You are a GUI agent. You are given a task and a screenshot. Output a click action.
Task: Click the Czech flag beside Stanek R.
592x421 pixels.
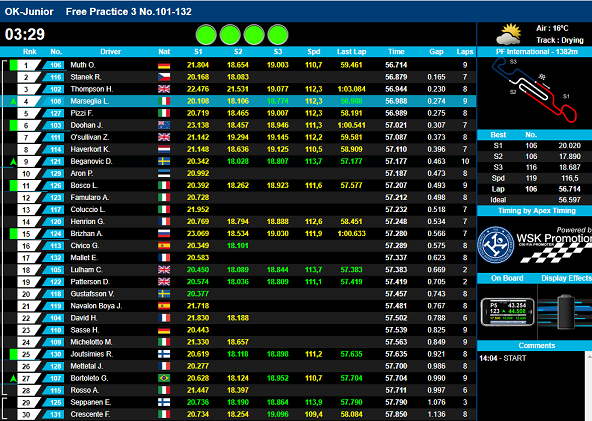[x=164, y=77]
